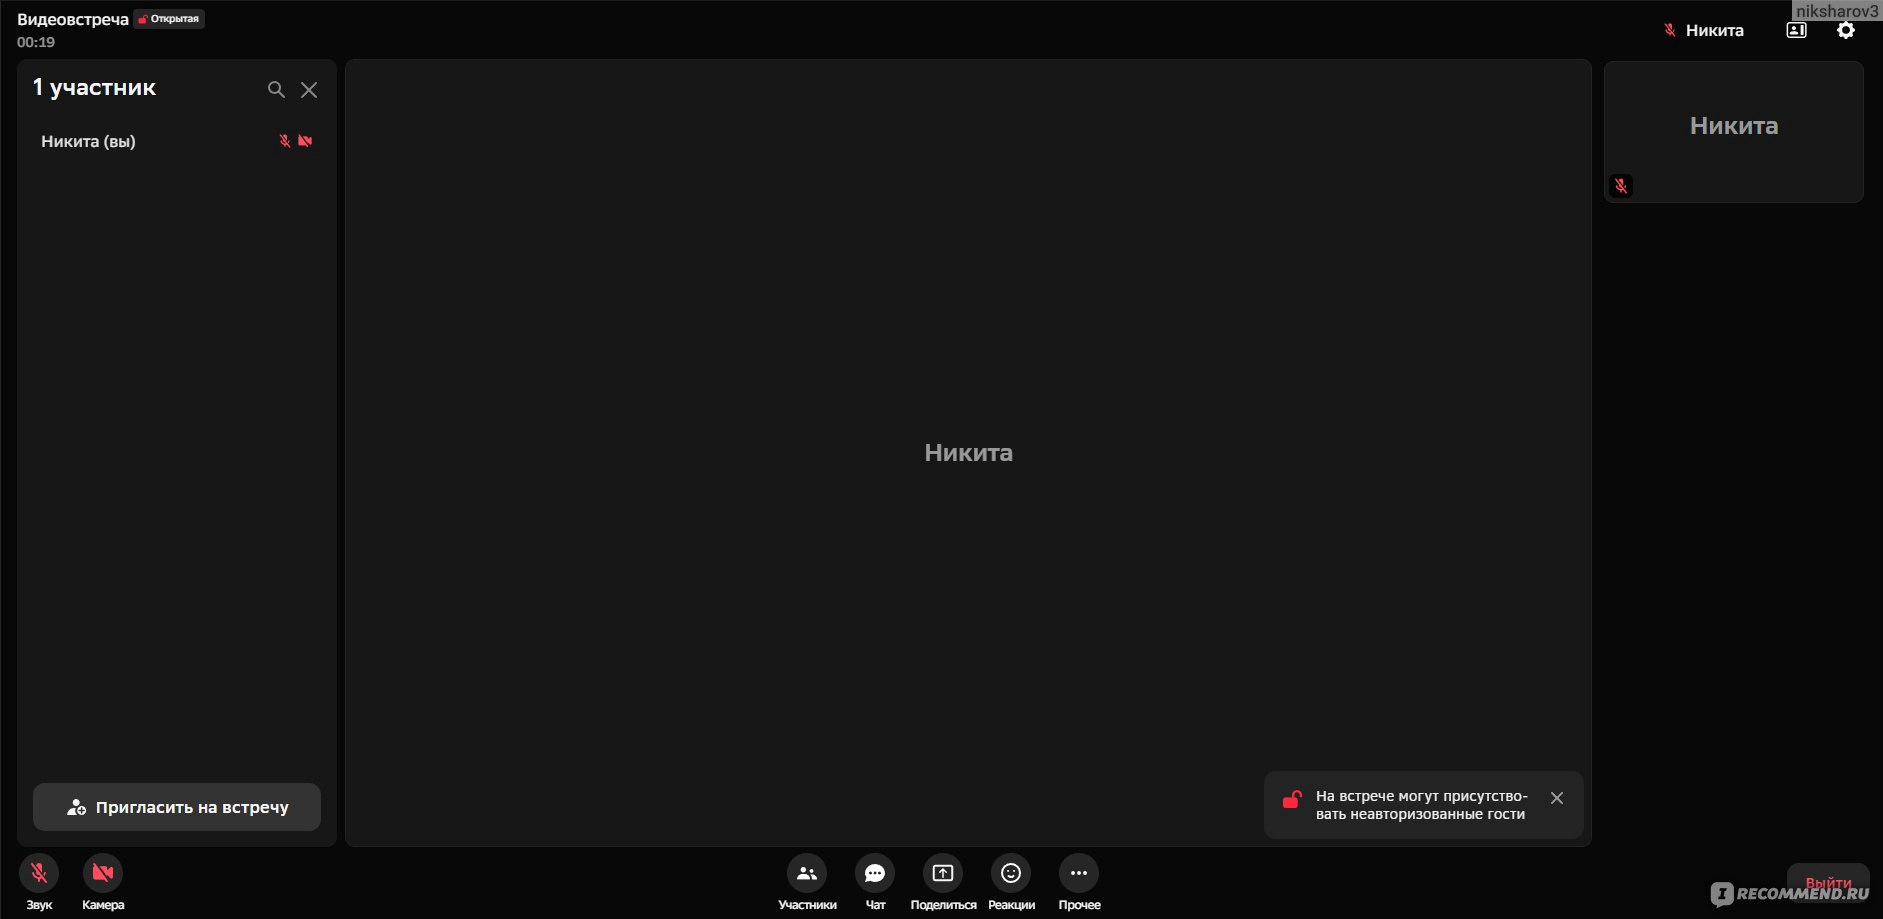Image resolution: width=1883 pixels, height=919 pixels.
Task: Click the 1 участник heading
Action: click(94, 88)
